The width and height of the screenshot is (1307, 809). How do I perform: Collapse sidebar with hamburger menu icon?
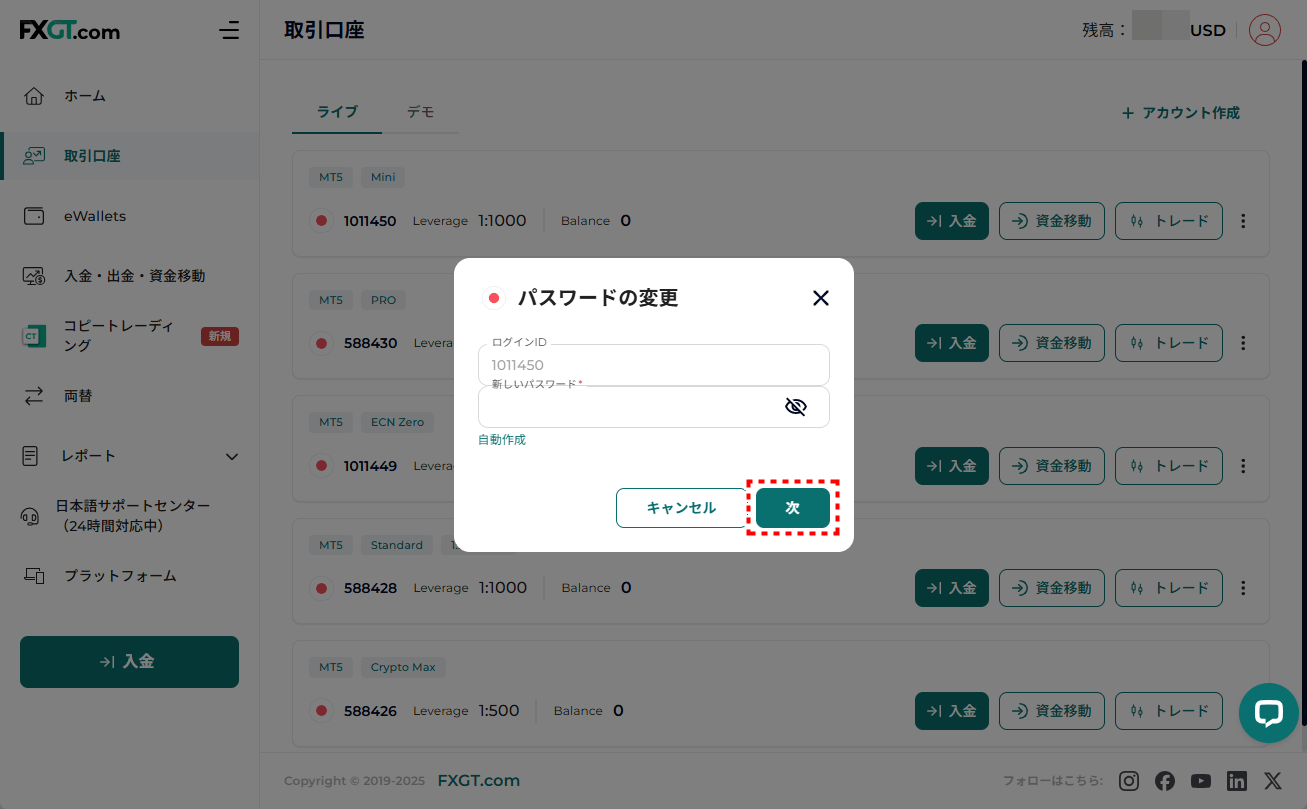[x=229, y=30]
